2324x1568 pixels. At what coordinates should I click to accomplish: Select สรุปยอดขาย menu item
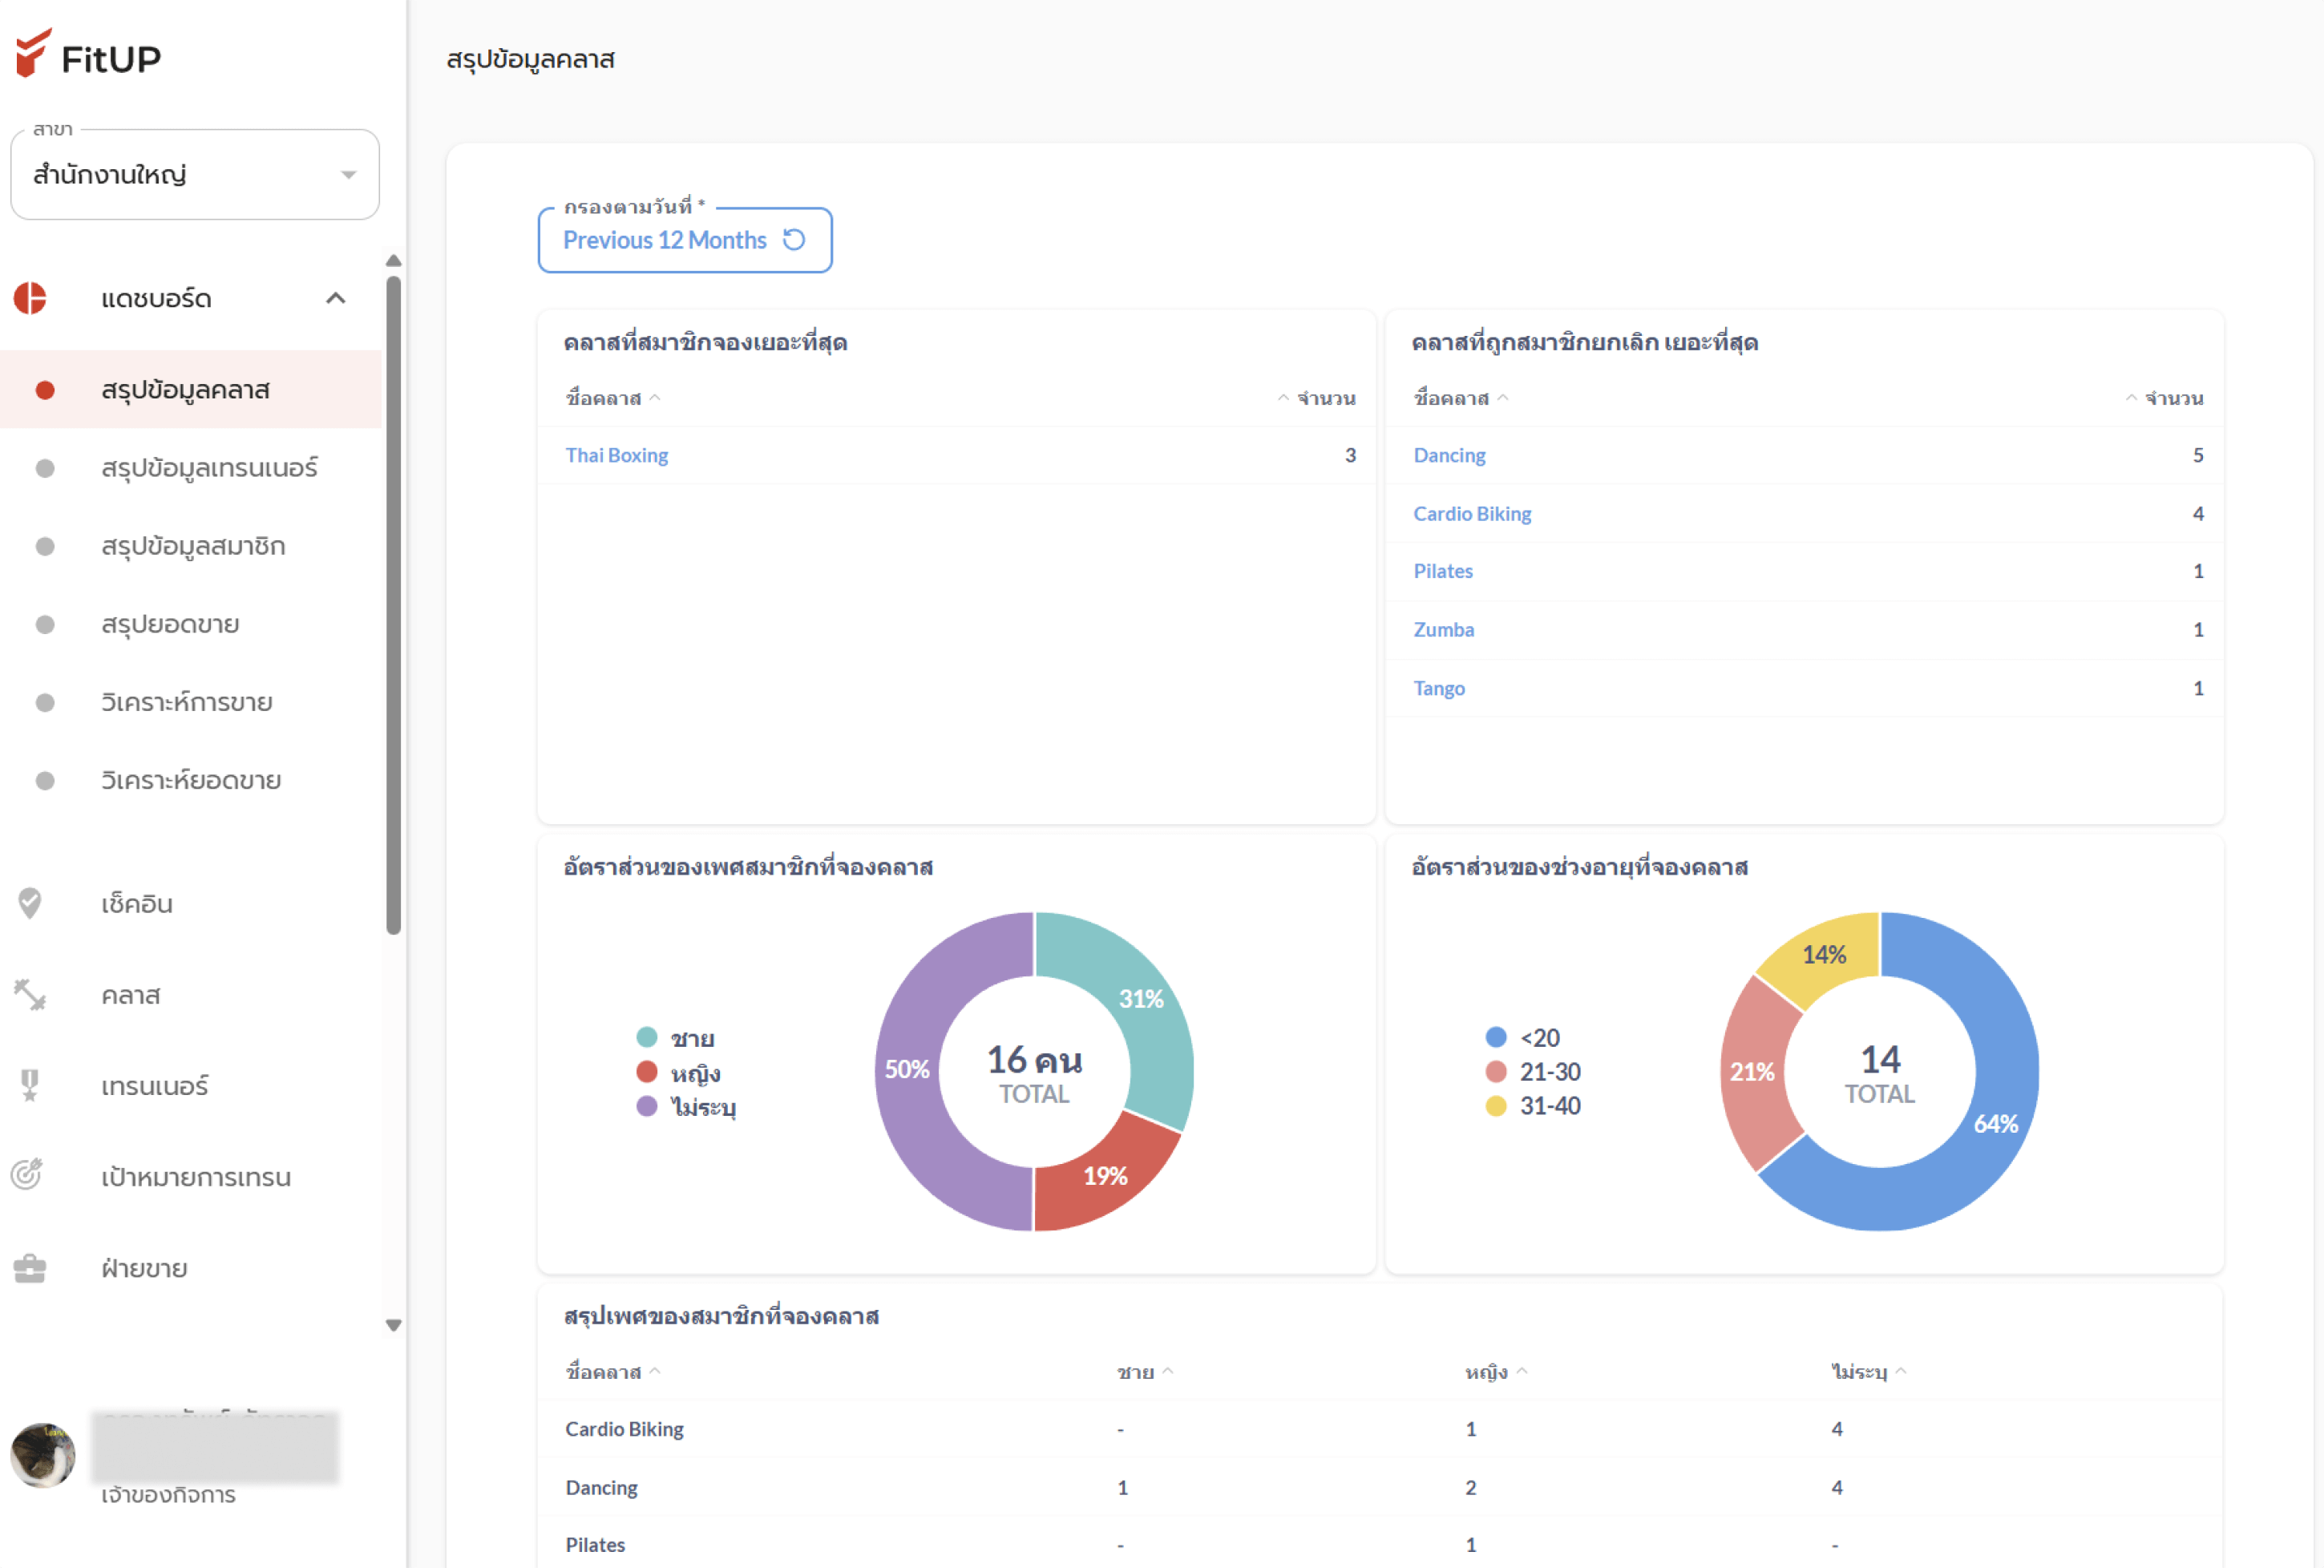pos(170,623)
